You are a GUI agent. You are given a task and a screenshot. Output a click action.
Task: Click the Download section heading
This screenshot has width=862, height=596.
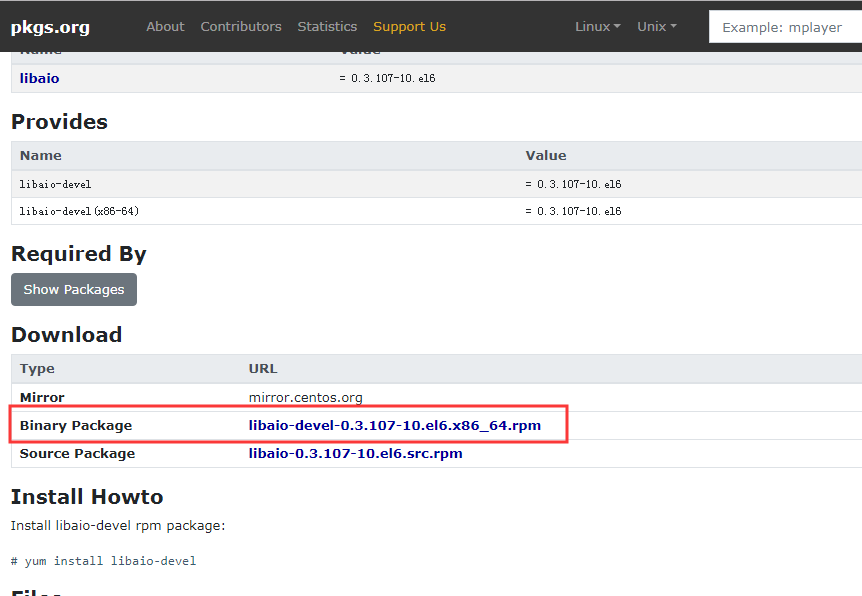pos(66,335)
